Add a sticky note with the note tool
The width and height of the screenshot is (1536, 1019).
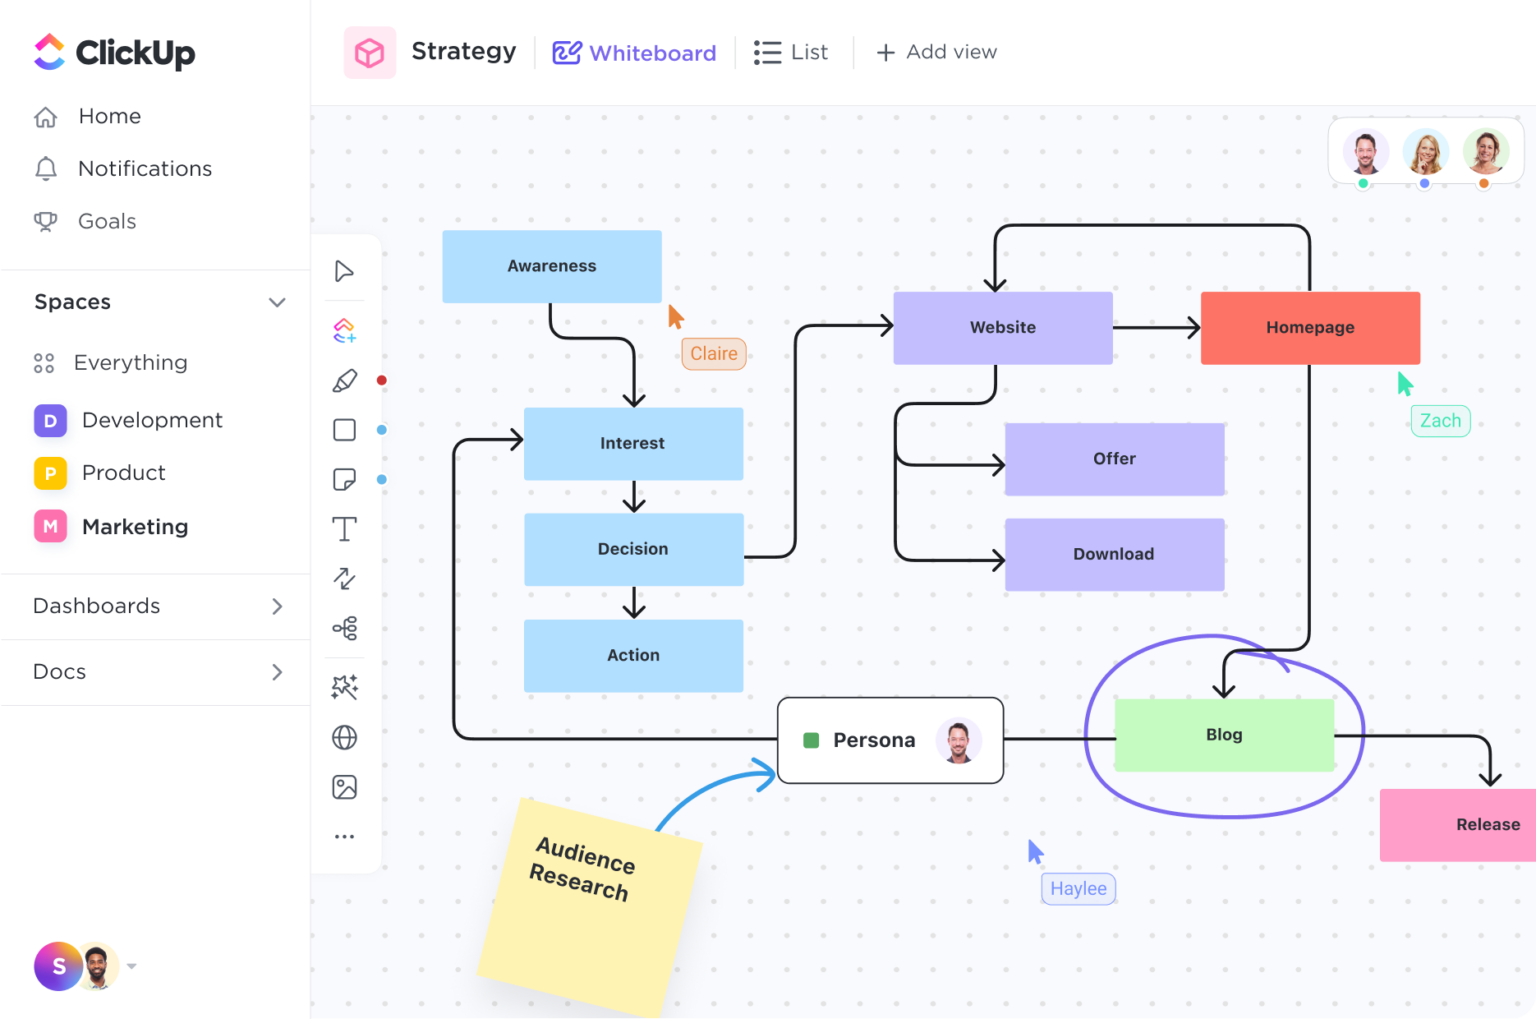click(x=344, y=479)
